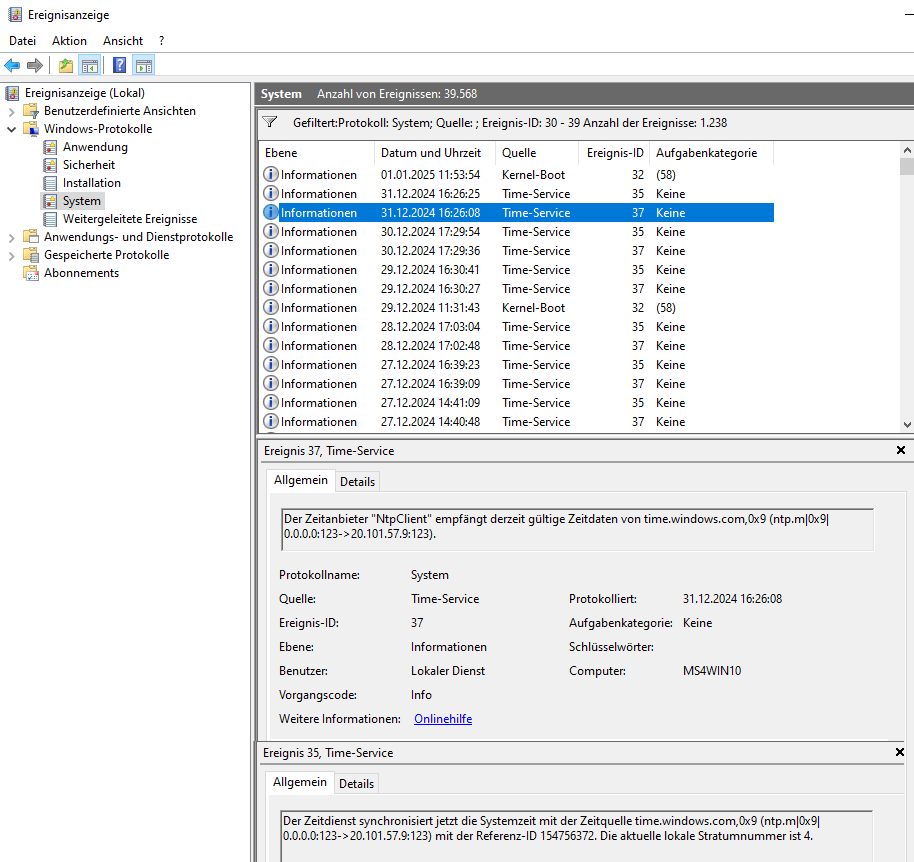Close the Ereignis 37 preview pane
The height and width of the screenshot is (862, 914).
click(901, 450)
